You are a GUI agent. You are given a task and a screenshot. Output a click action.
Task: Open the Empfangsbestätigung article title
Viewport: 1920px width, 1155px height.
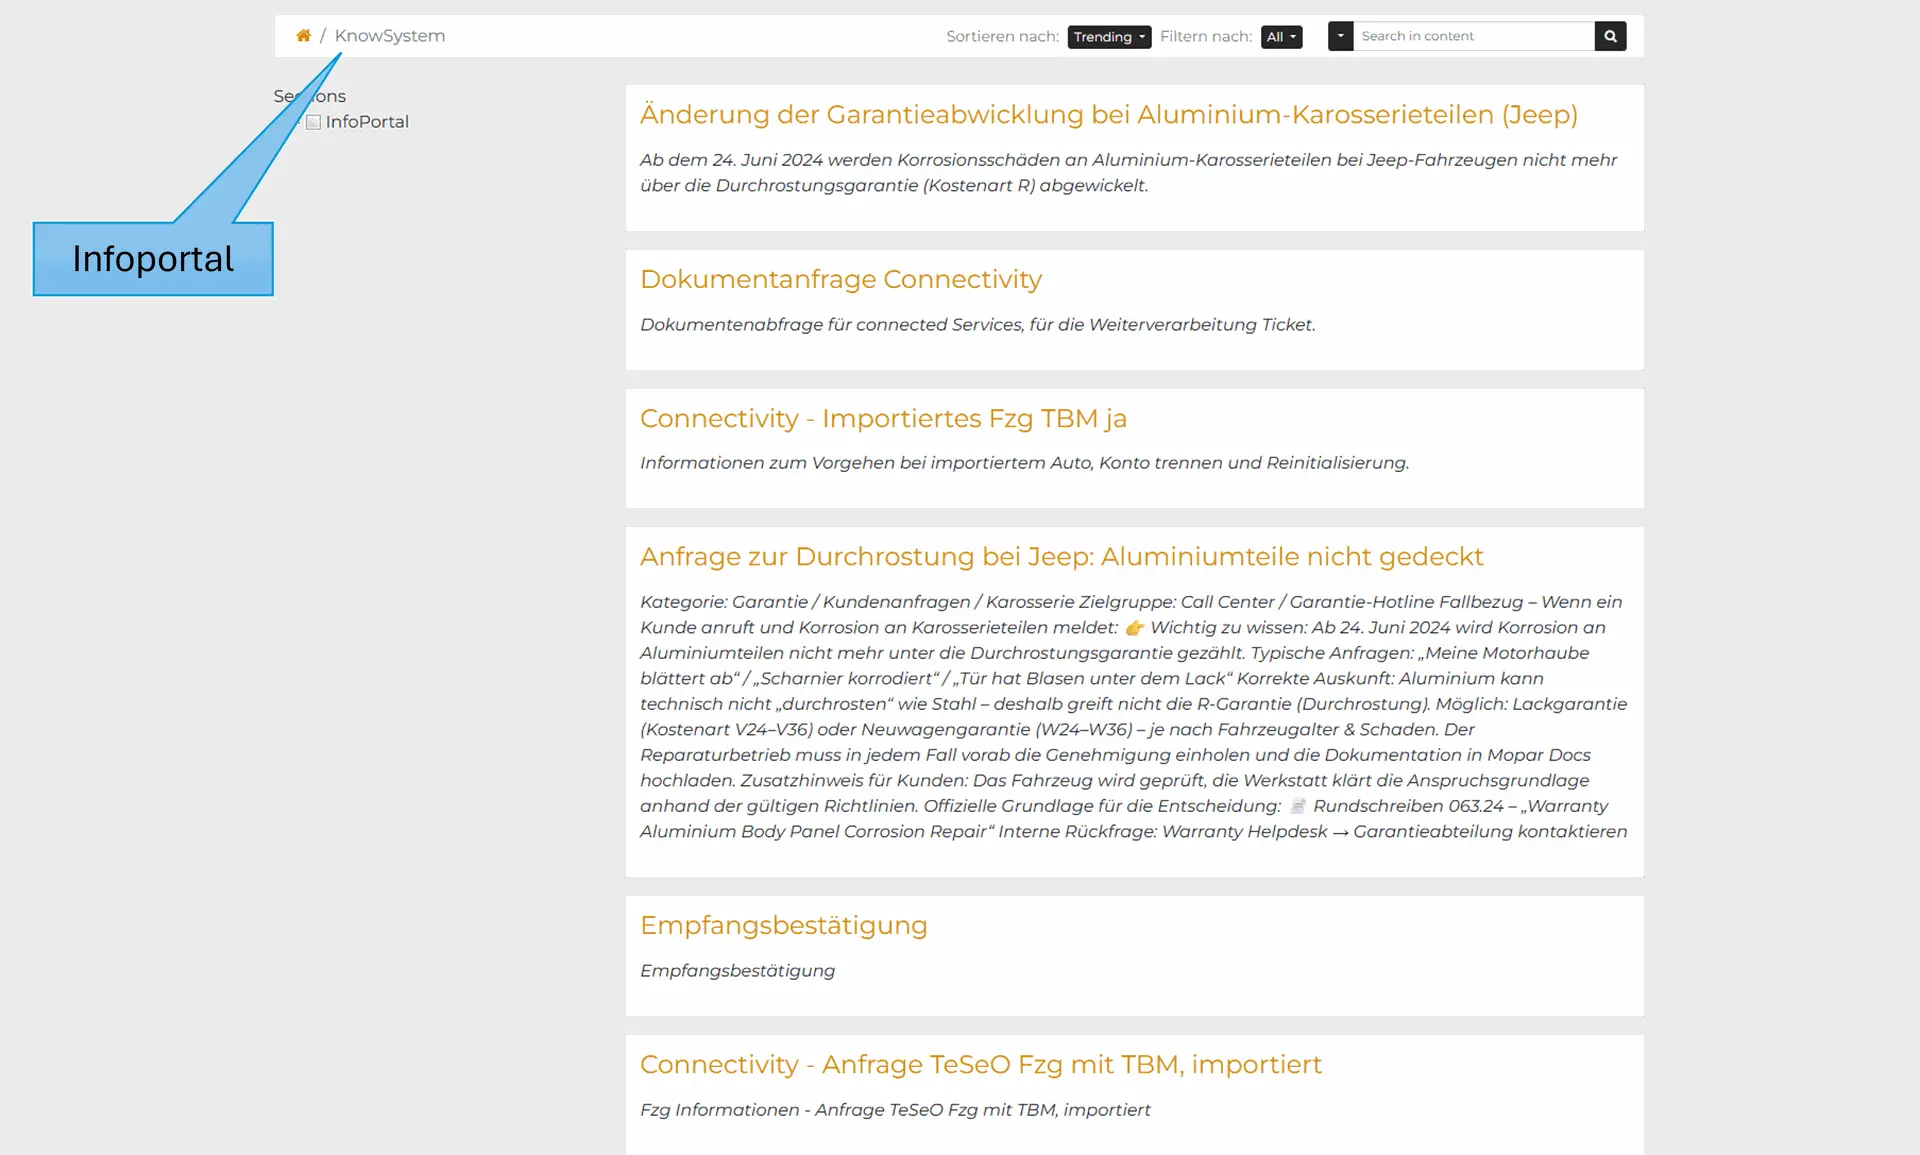[x=783, y=925]
